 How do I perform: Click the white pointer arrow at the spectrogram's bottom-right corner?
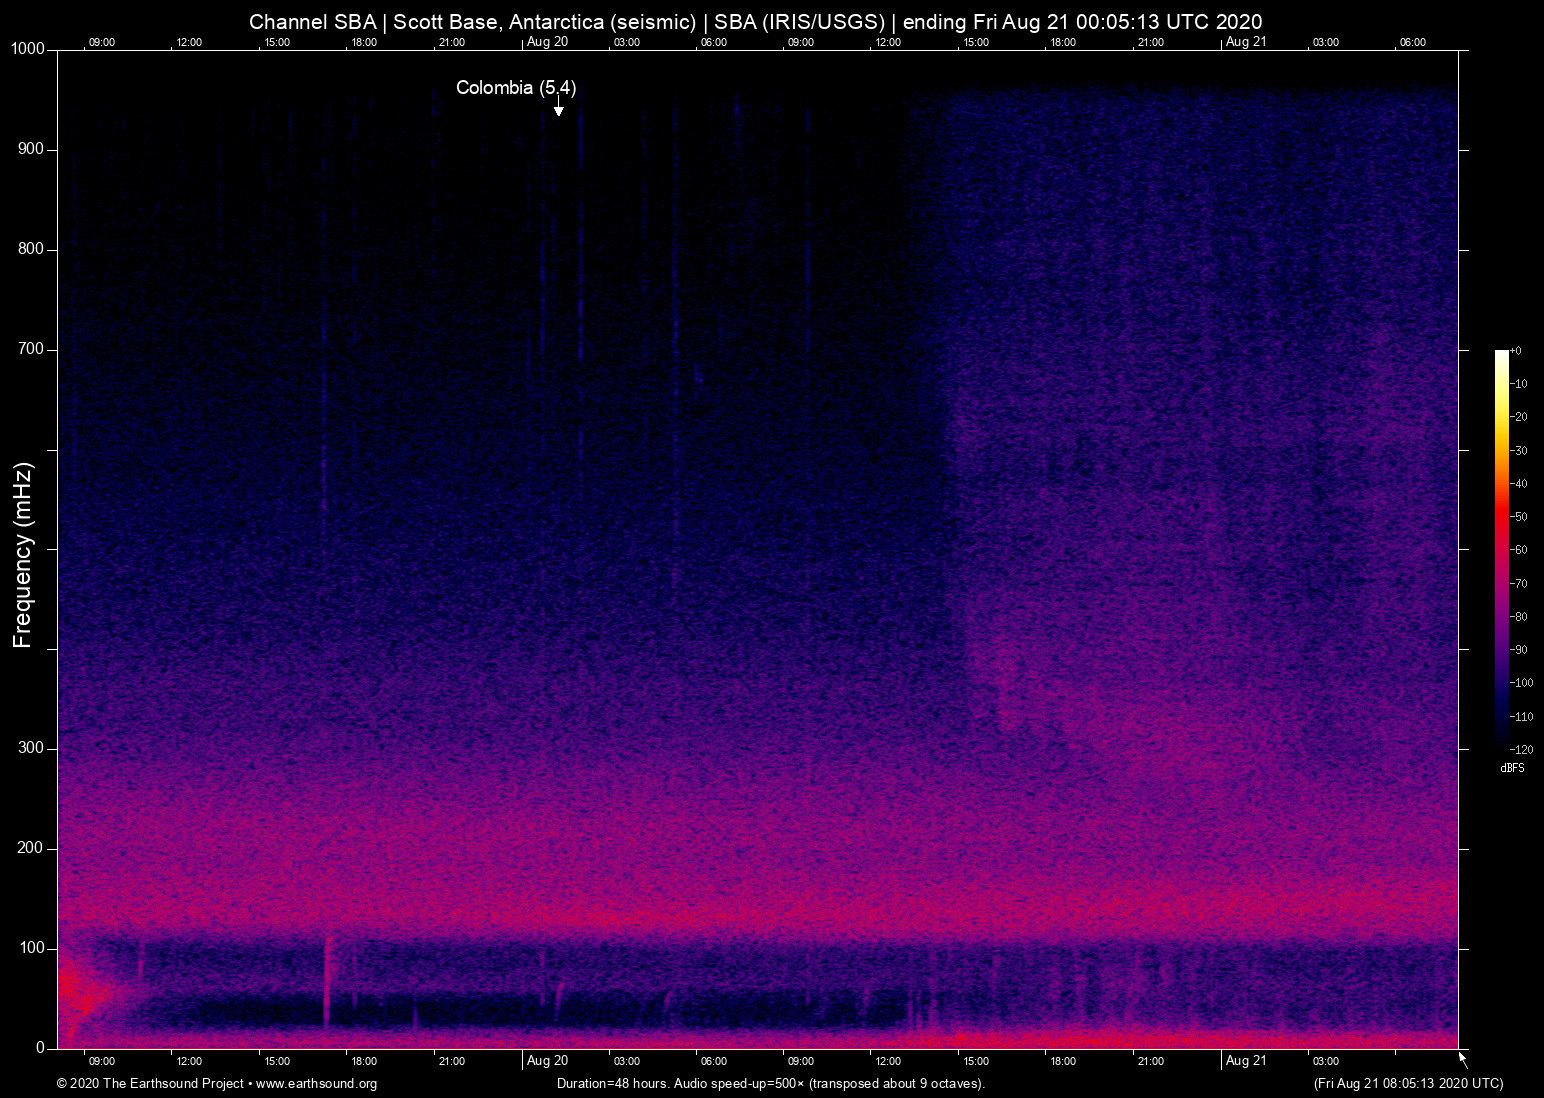(x=1463, y=1058)
